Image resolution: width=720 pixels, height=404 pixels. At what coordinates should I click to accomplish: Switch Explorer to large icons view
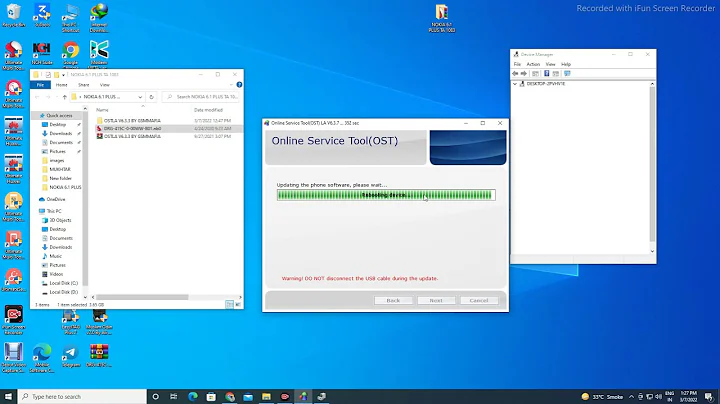238,304
